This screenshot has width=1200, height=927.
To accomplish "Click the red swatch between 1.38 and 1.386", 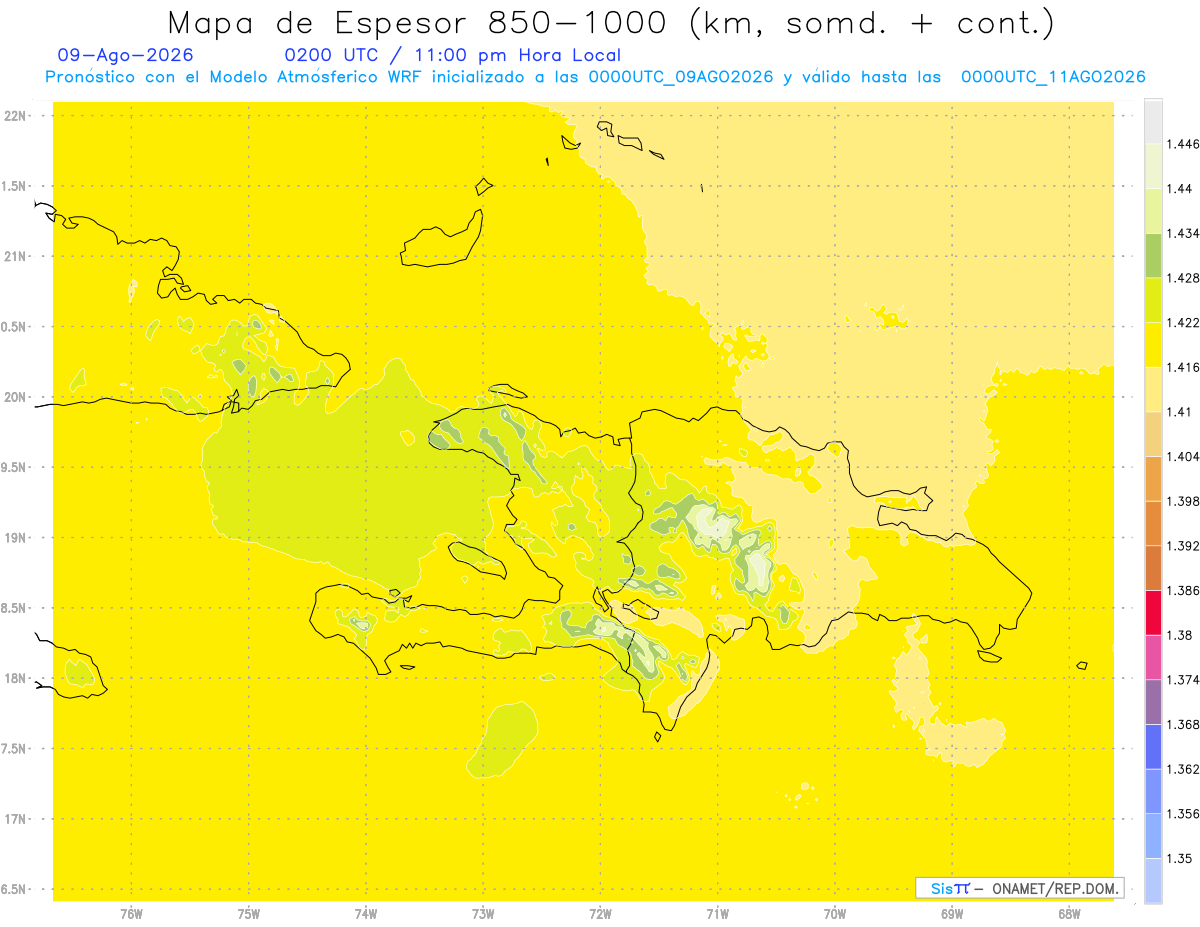I will click(x=1153, y=613).
